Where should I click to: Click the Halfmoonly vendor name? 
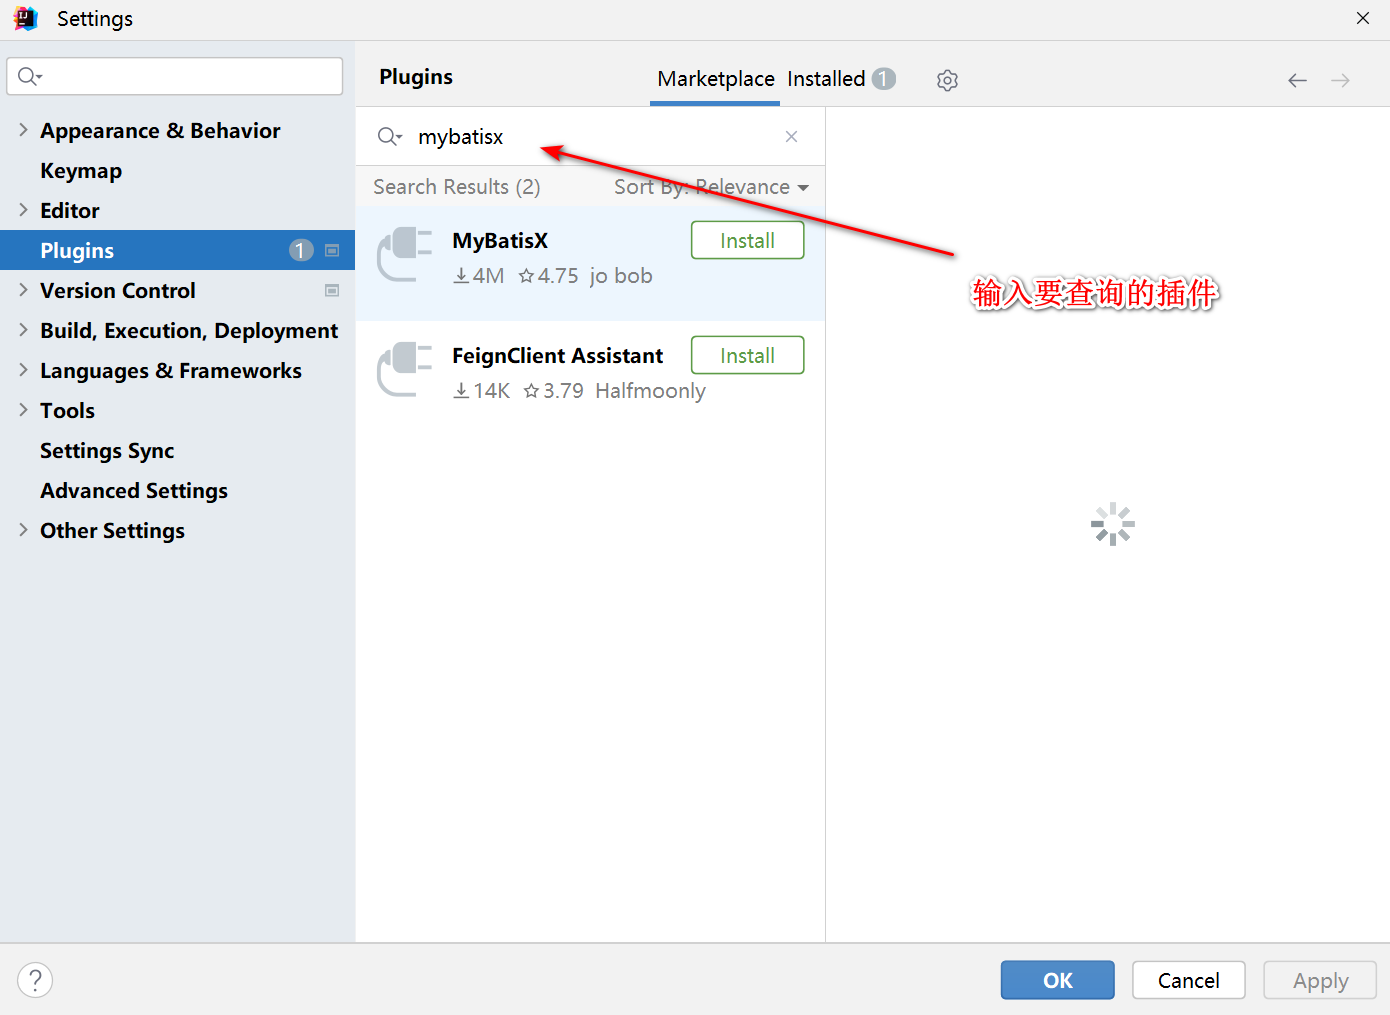point(650,391)
